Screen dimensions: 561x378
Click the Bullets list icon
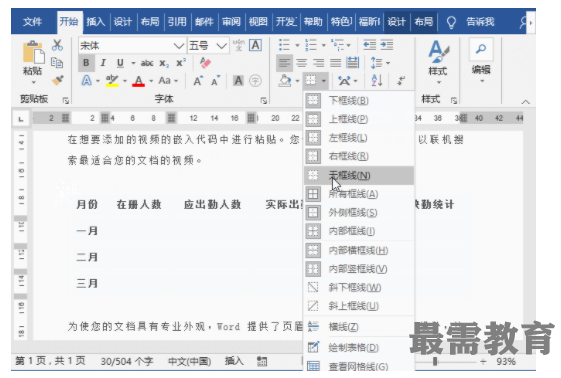tap(284, 45)
